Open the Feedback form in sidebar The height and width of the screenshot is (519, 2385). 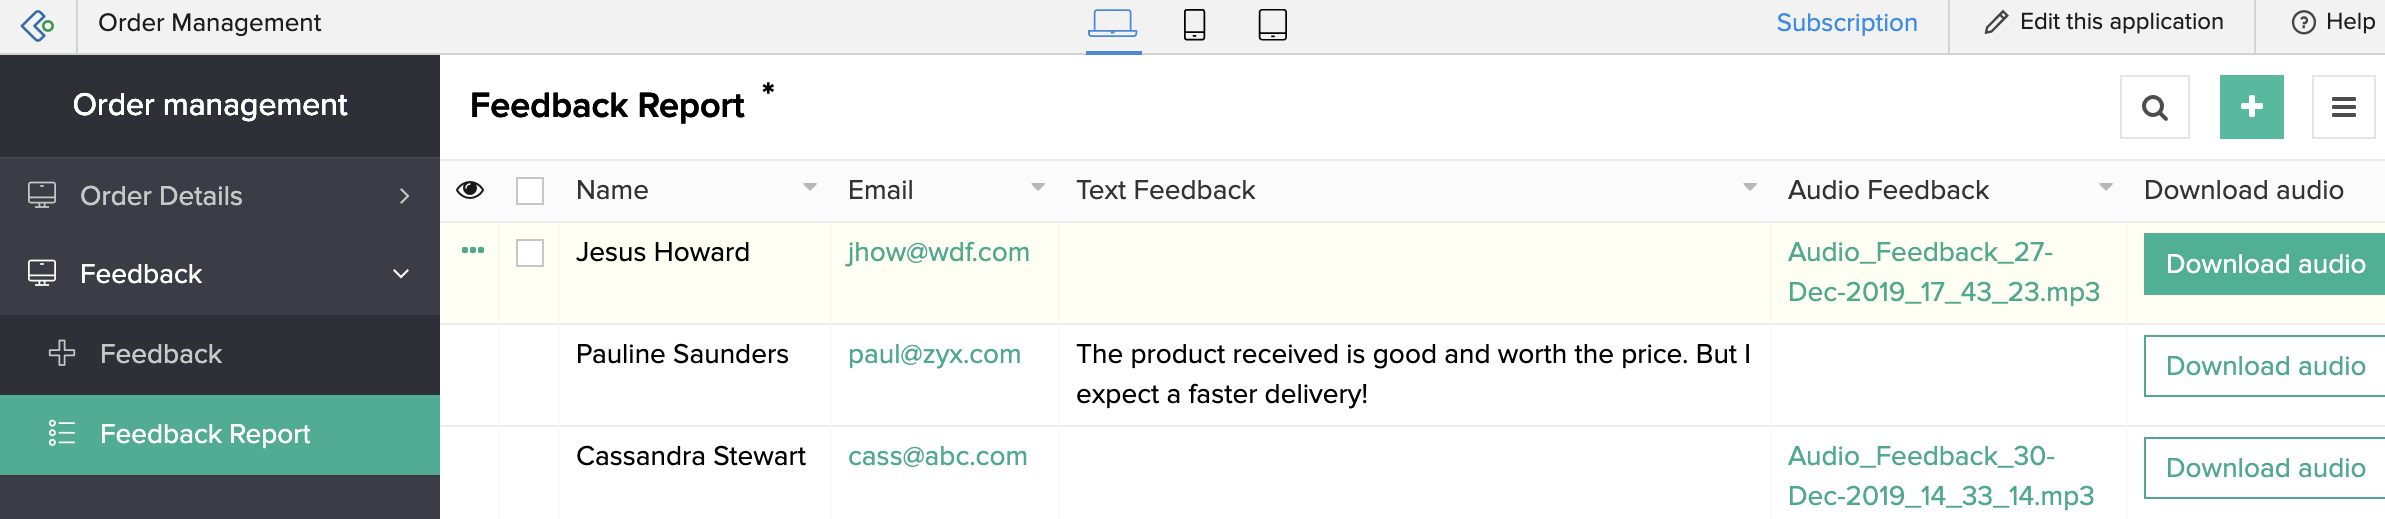click(160, 354)
